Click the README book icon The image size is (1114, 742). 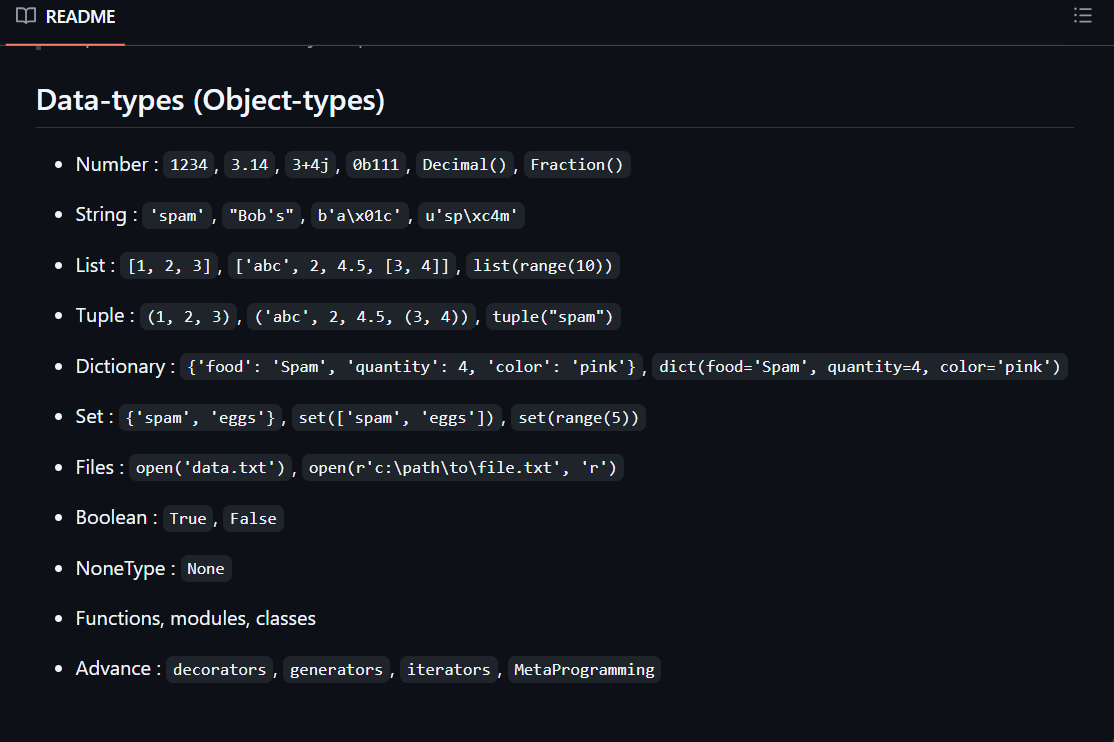click(26, 16)
